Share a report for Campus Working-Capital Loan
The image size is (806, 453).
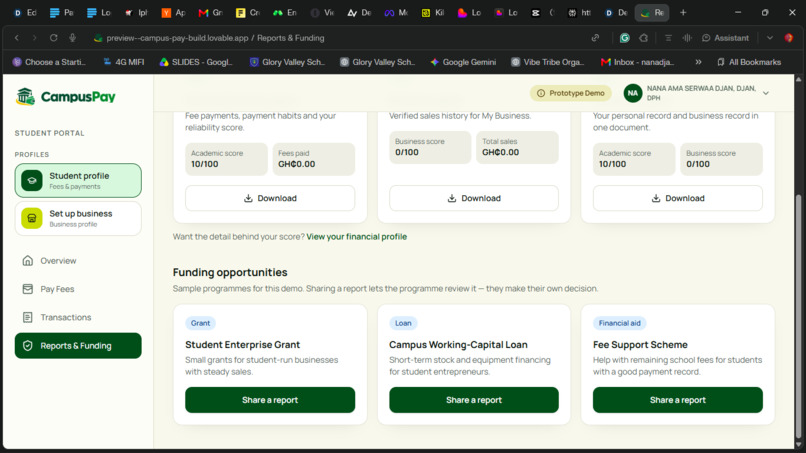[473, 400]
